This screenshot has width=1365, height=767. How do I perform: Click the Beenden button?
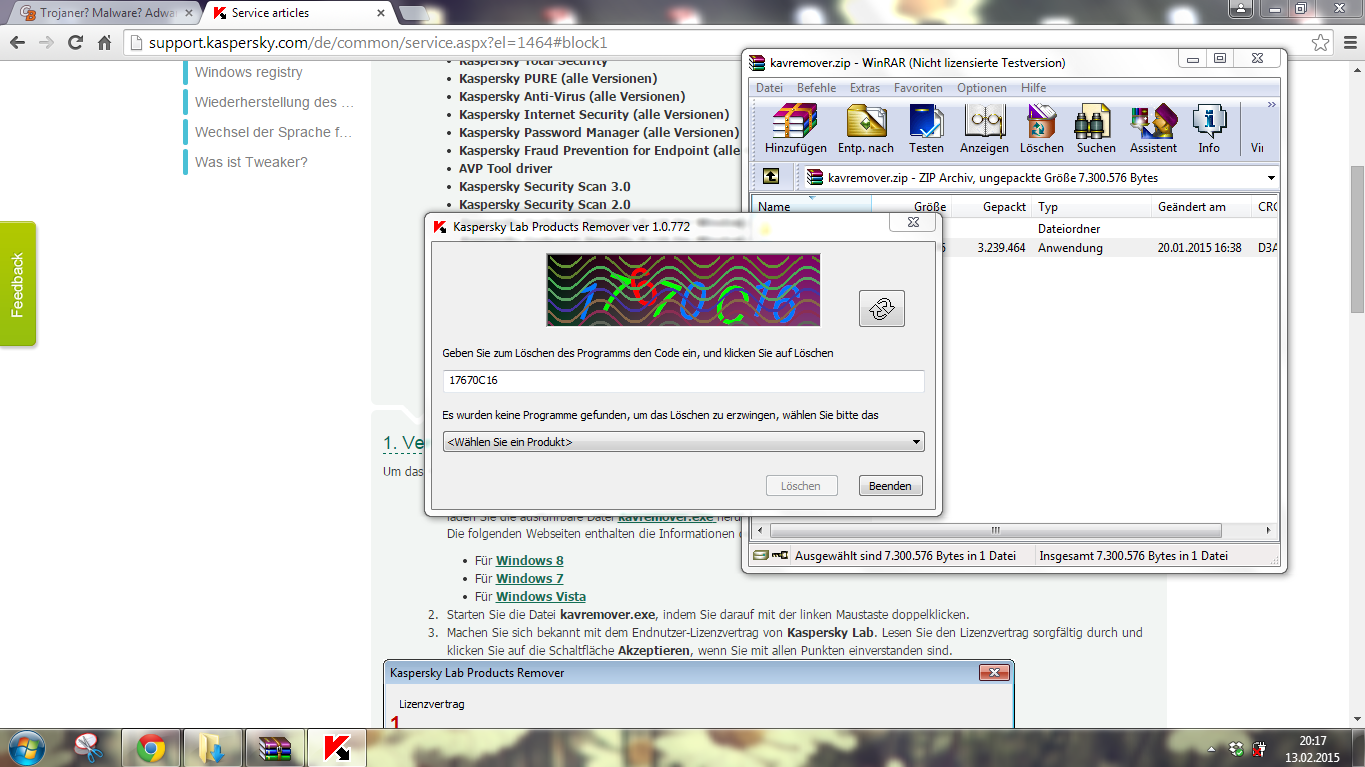[890, 486]
